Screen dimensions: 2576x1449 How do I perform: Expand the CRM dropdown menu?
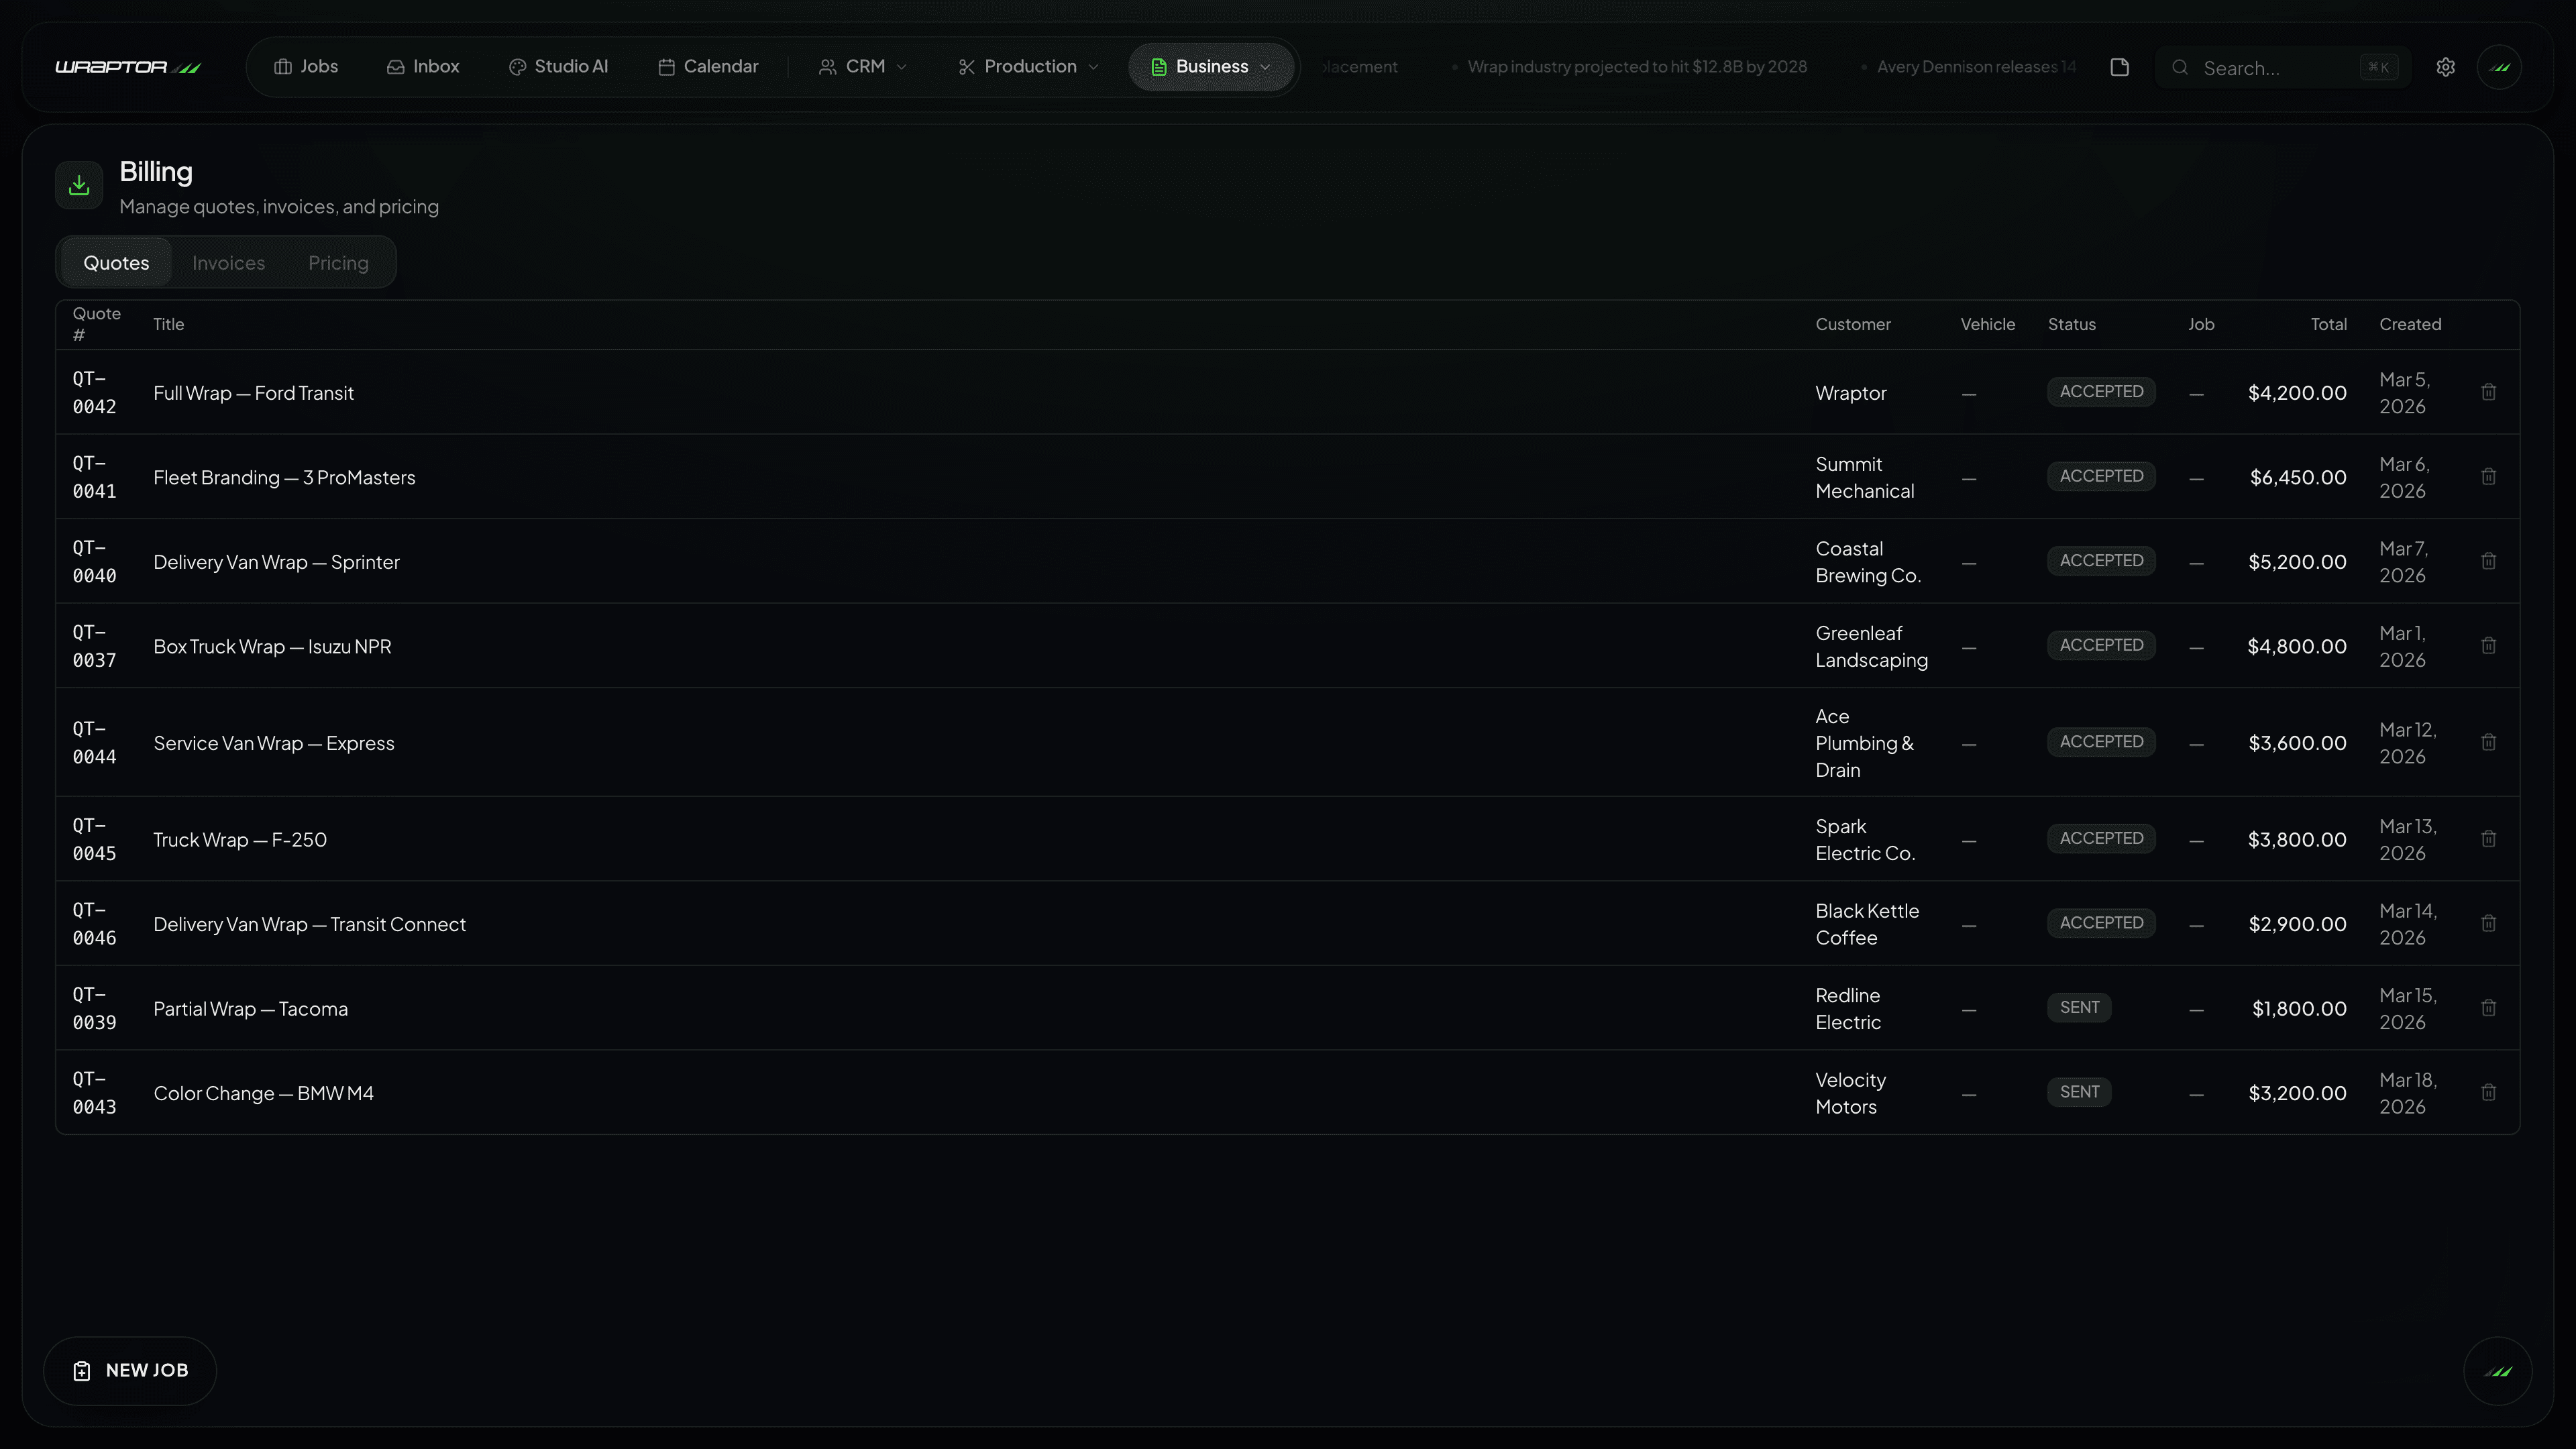tap(862, 66)
